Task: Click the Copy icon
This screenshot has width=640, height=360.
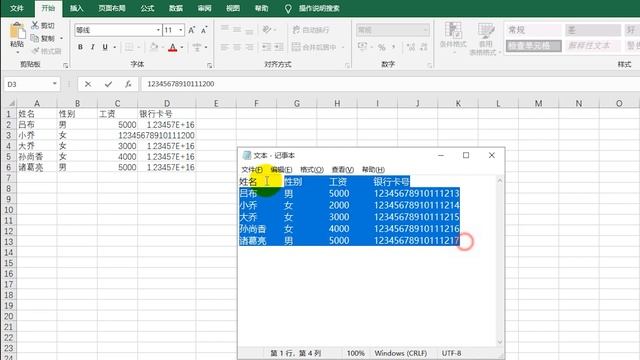Action: point(35,38)
